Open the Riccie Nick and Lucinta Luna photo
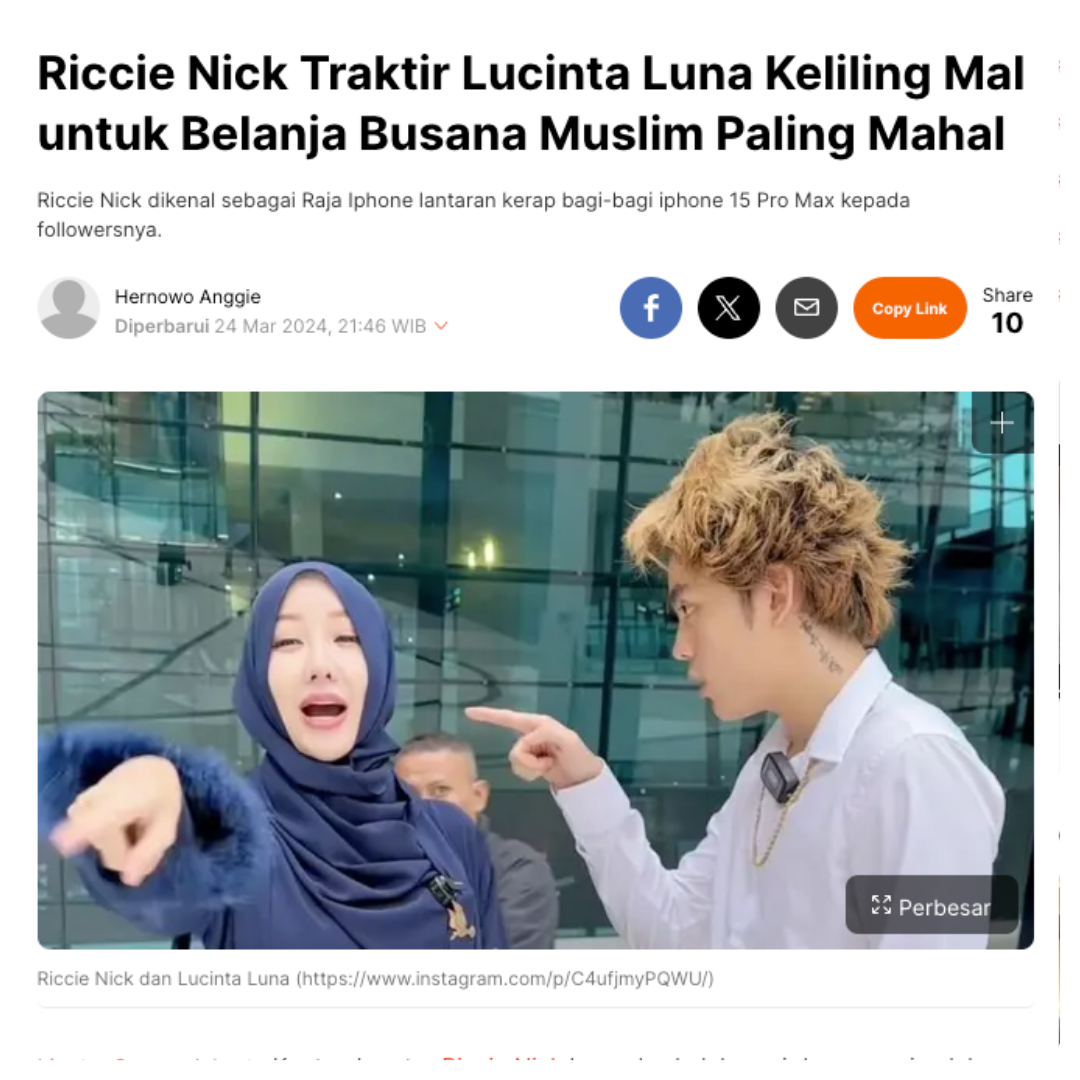 click(535, 670)
